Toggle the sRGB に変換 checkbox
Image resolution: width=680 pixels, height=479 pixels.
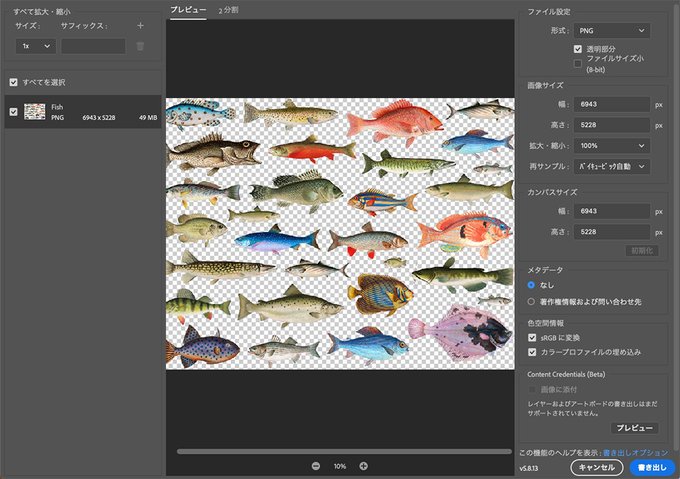[532, 337]
